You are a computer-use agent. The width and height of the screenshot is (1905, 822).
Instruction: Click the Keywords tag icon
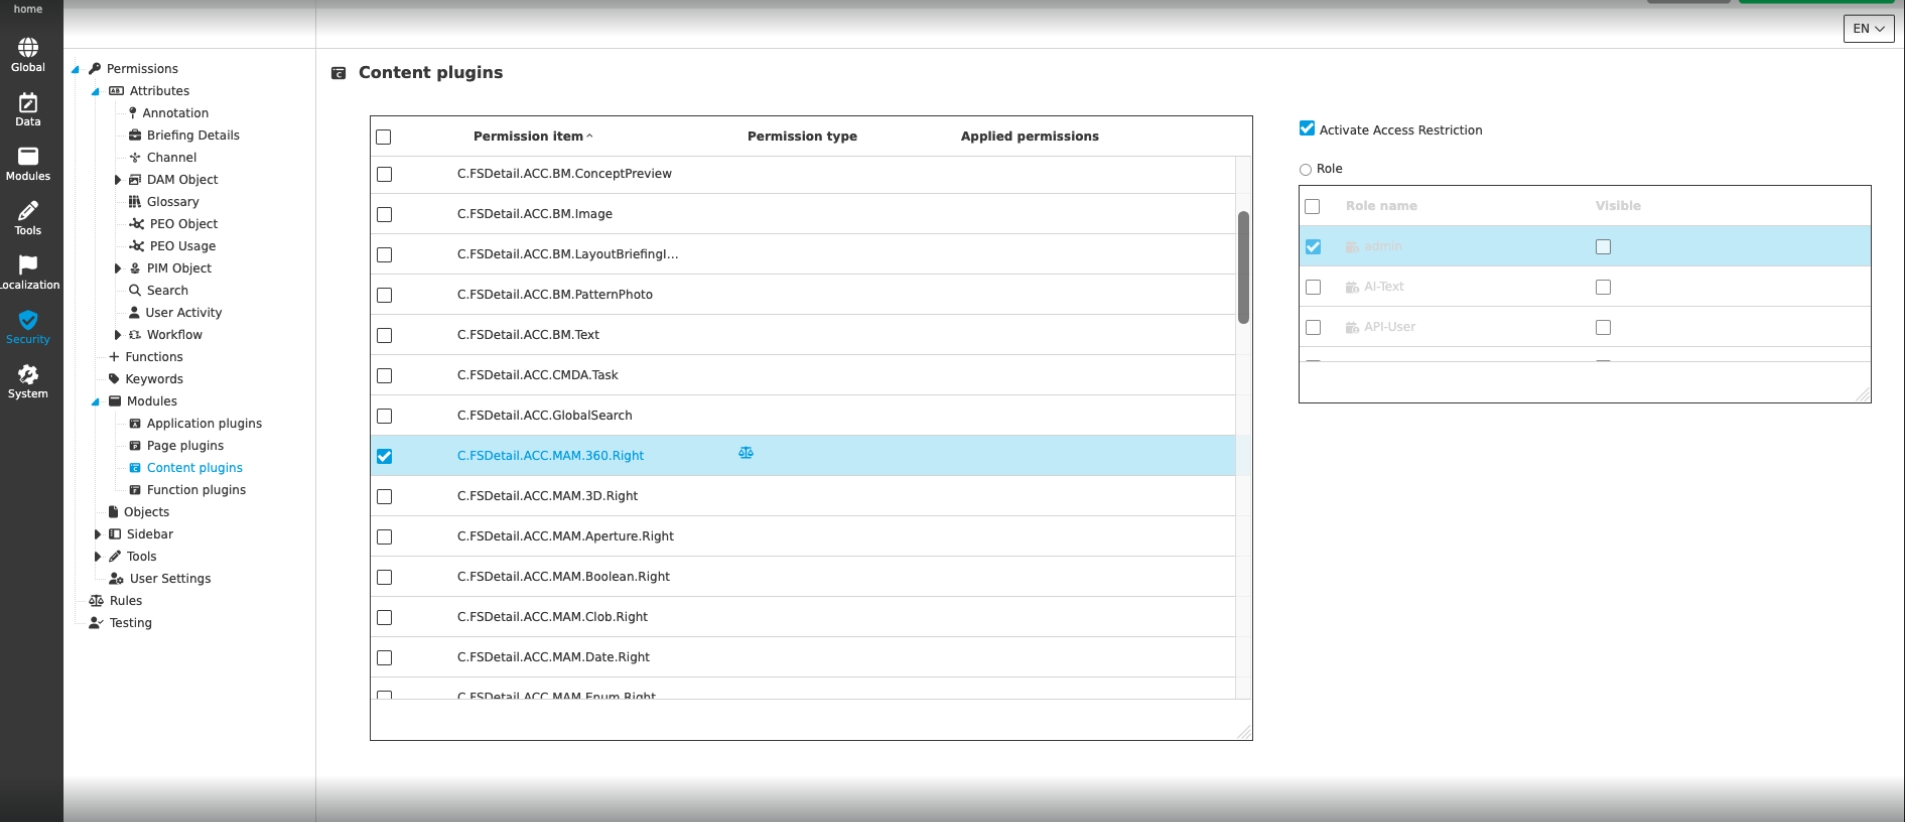(x=114, y=379)
